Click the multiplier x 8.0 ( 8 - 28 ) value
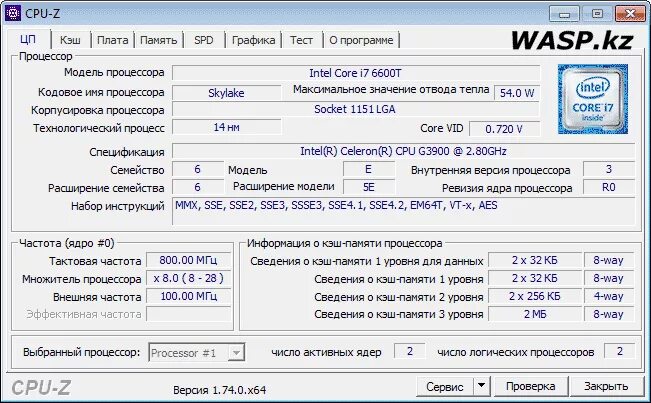 [x=188, y=278]
